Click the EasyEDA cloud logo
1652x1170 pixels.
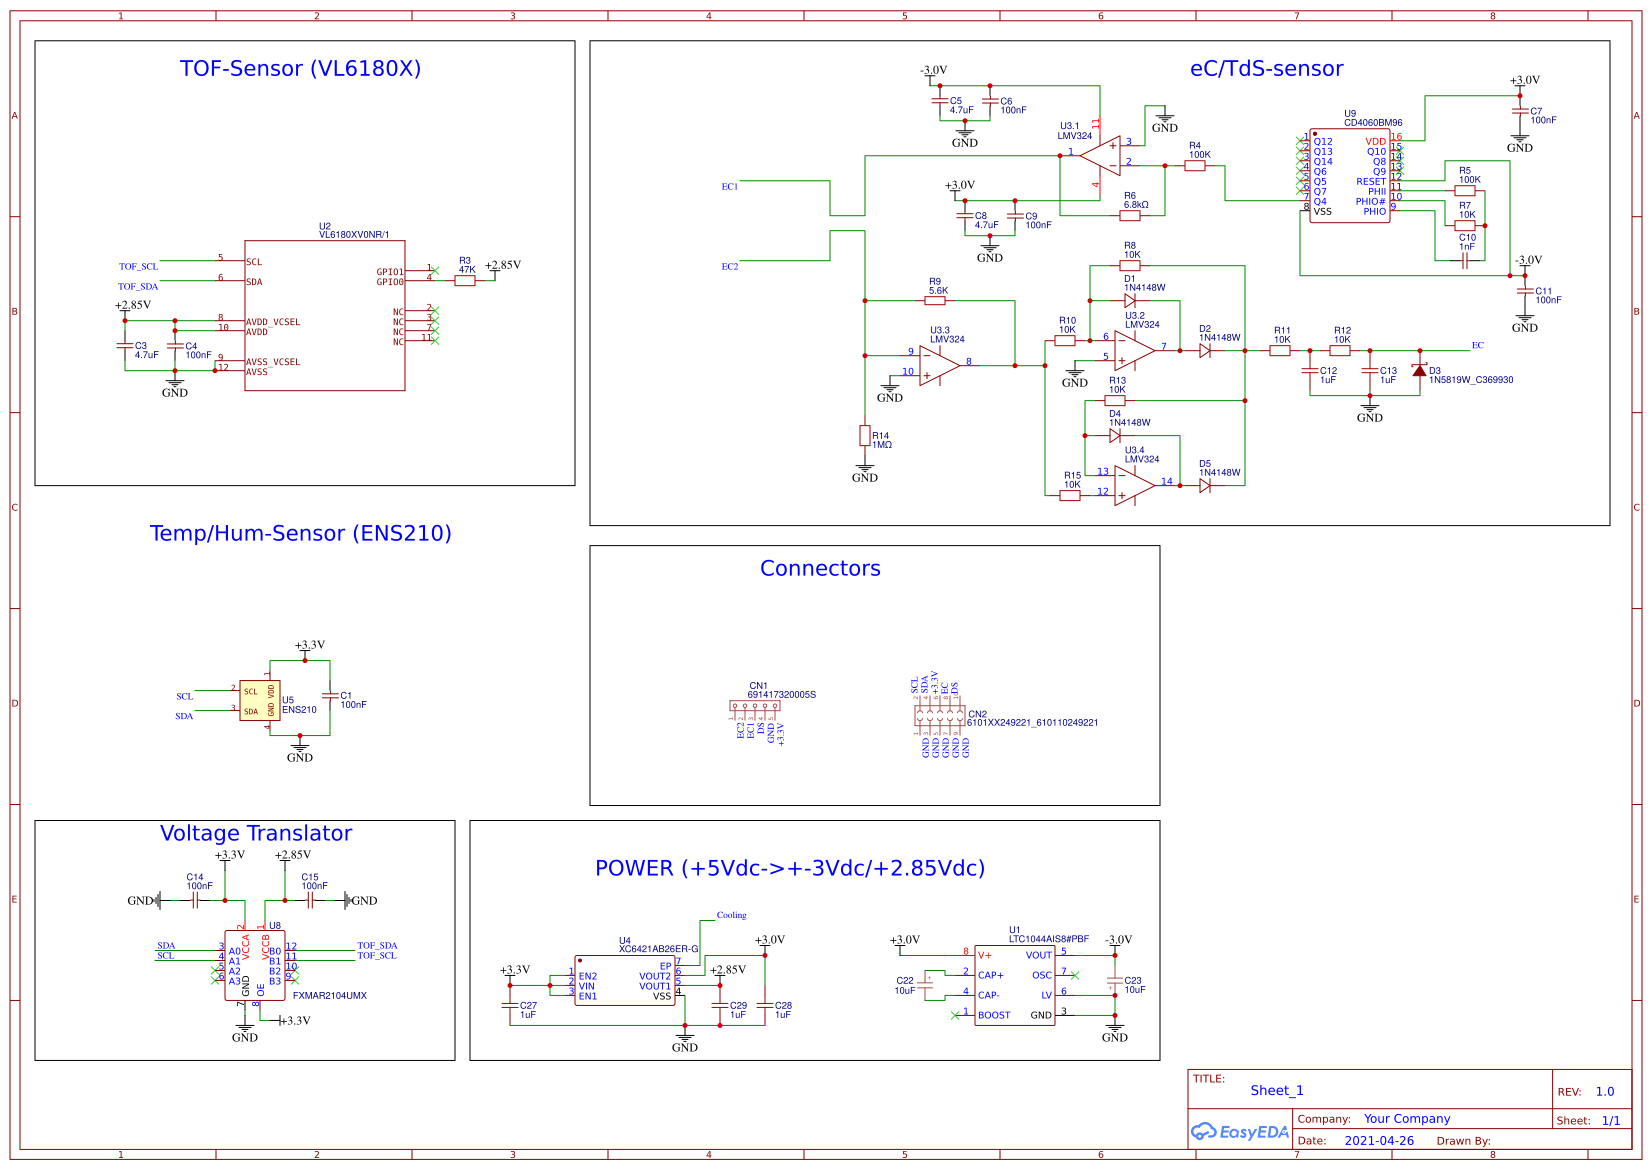pos(1208,1131)
